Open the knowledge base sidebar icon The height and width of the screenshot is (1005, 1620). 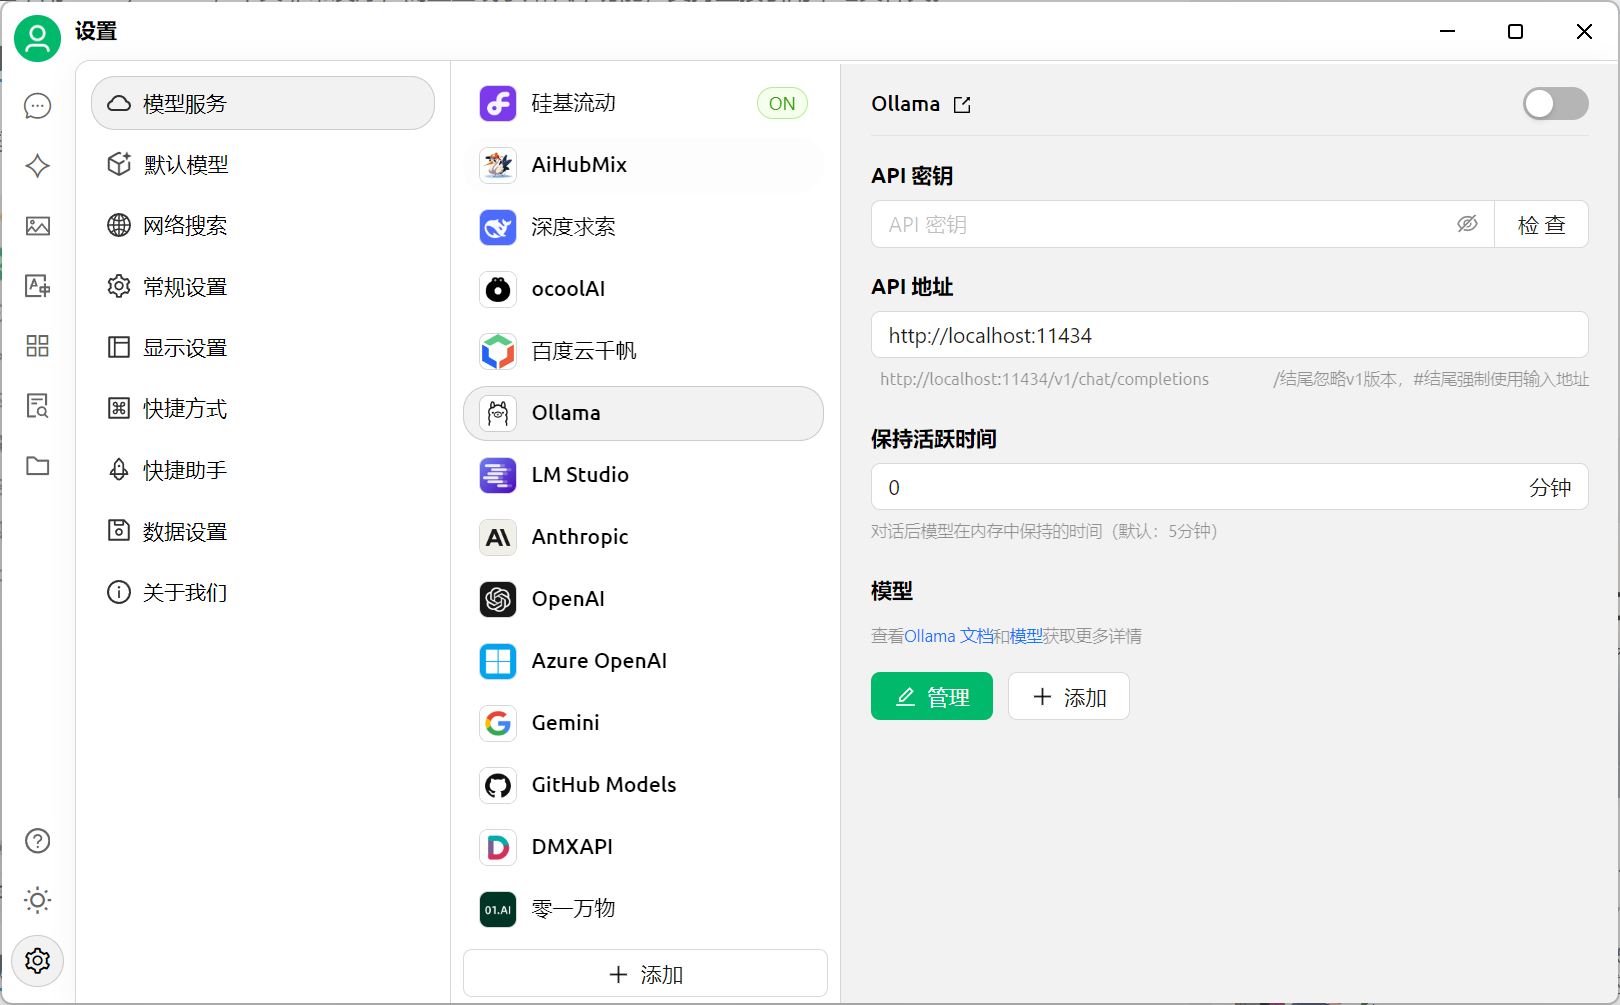pyautogui.click(x=38, y=406)
